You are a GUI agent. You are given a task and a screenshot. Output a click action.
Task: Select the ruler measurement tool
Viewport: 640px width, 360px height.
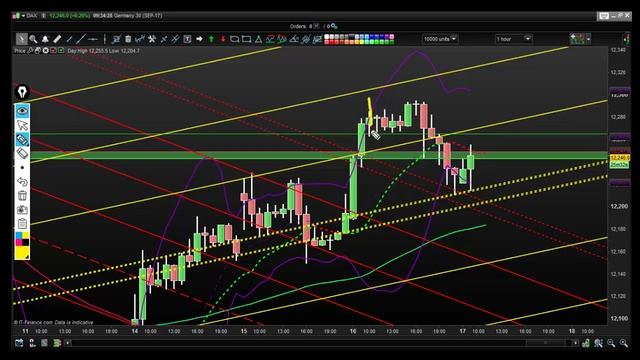pyautogui.click(x=57, y=39)
